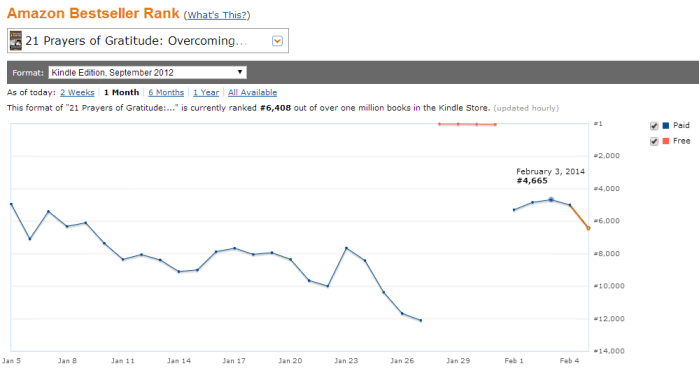Open the book title dropdown arrow
This screenshot has width=699, height=373.
tap(277, 41)
